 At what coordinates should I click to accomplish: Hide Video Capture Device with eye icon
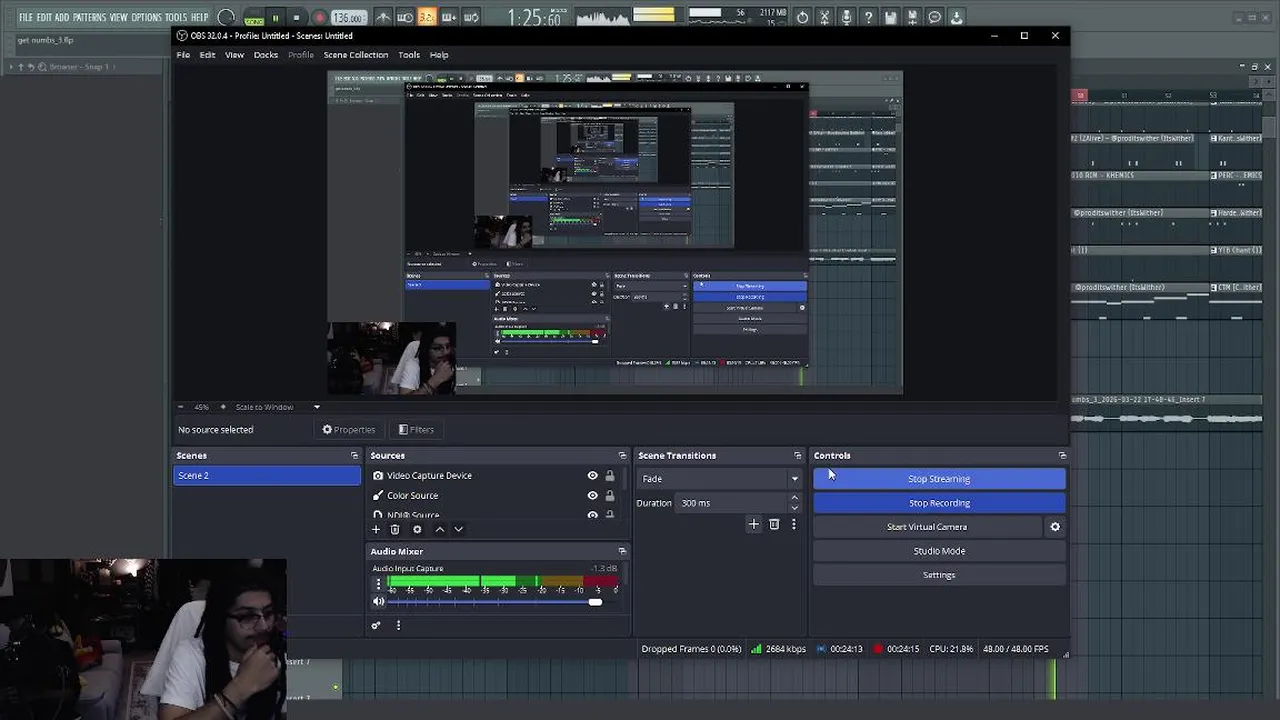(x=592, y=476)
